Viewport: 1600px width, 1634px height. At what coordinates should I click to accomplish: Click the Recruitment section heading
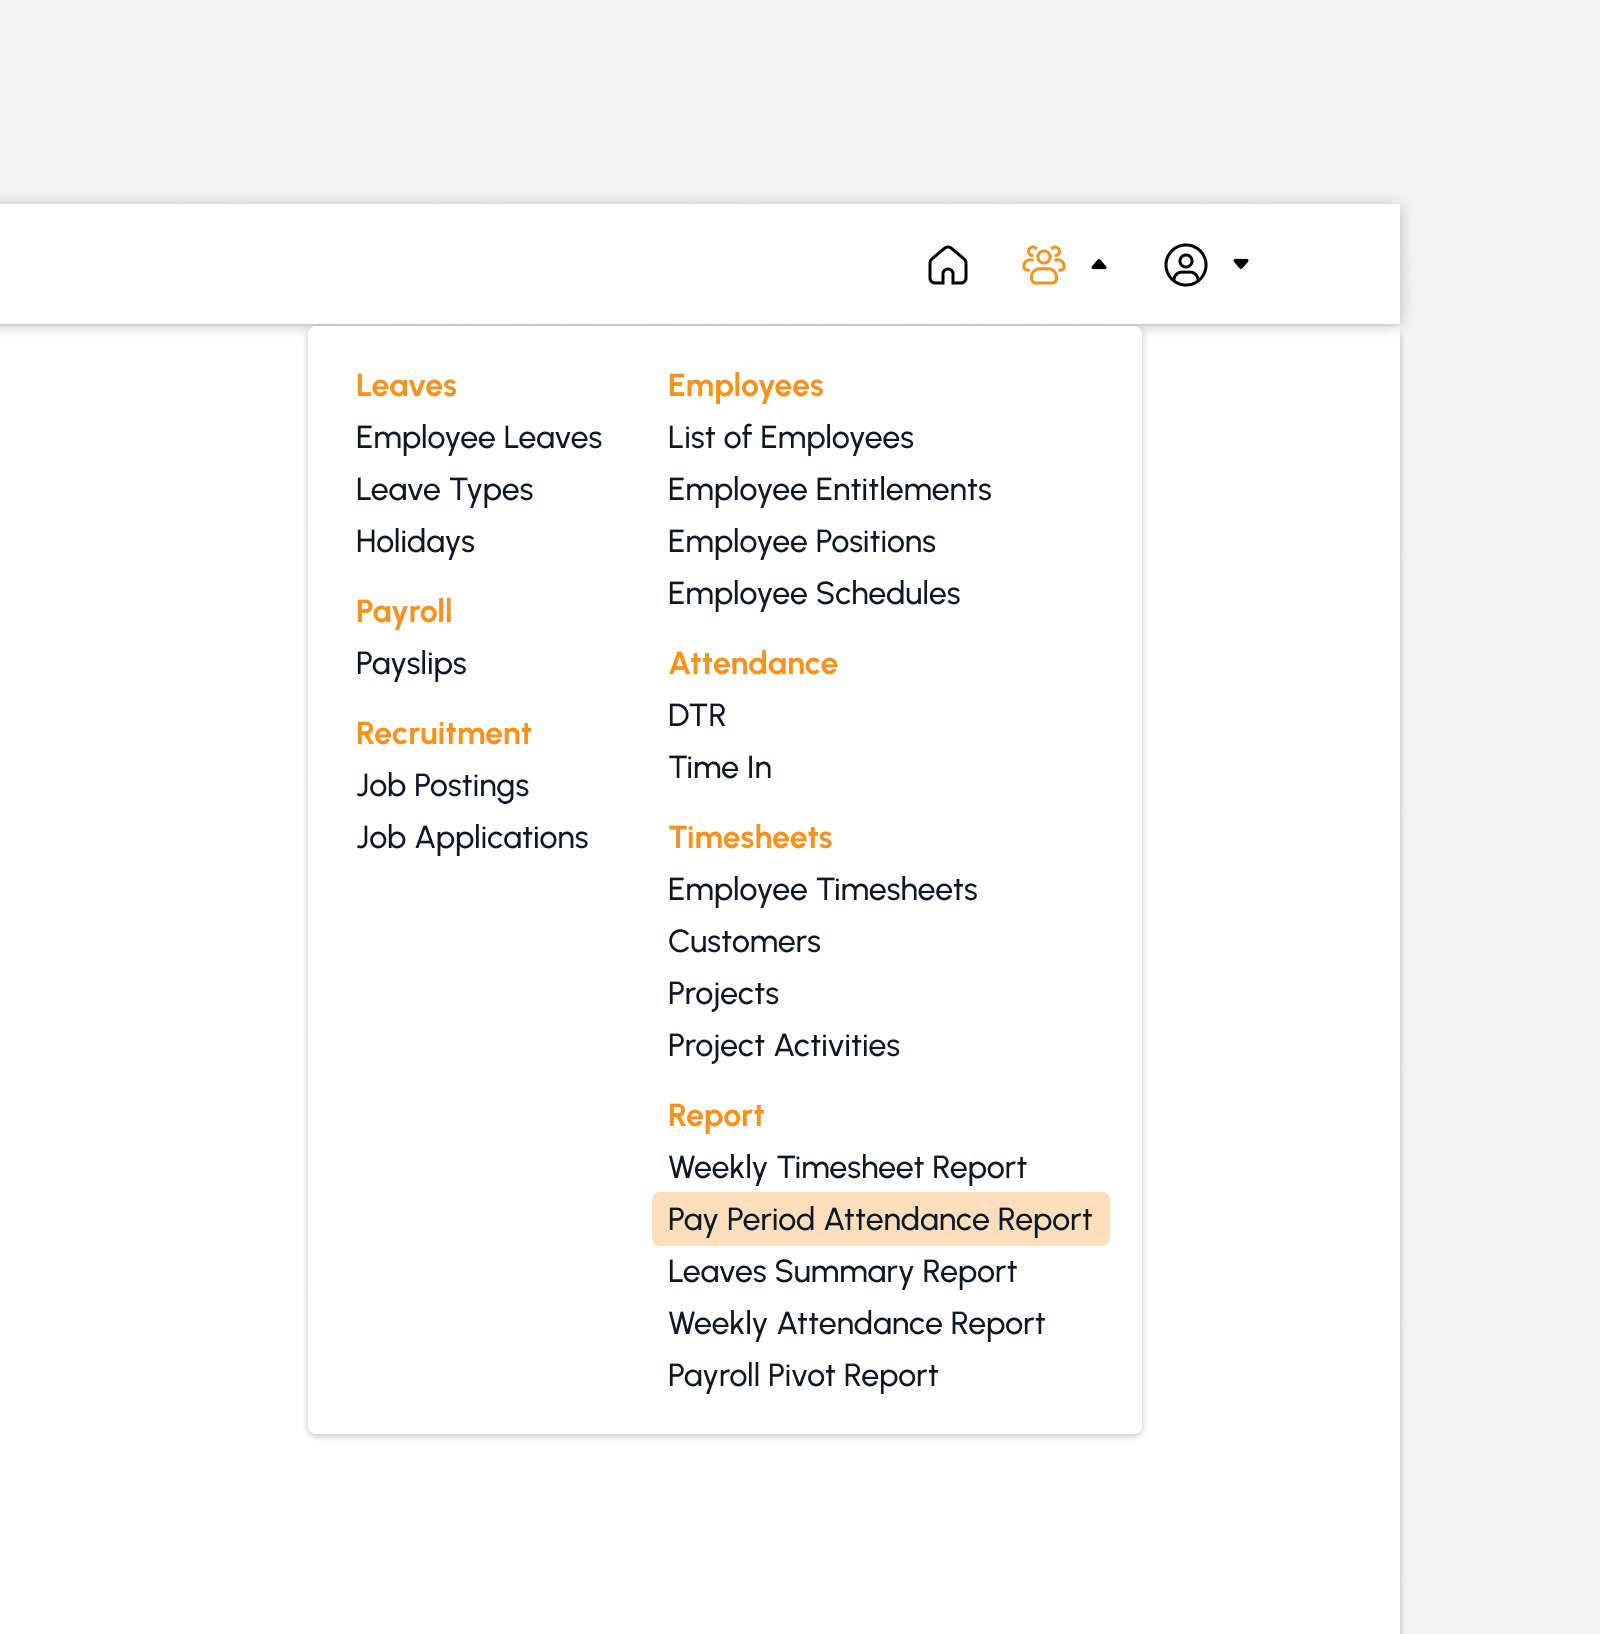coord(443,734)
